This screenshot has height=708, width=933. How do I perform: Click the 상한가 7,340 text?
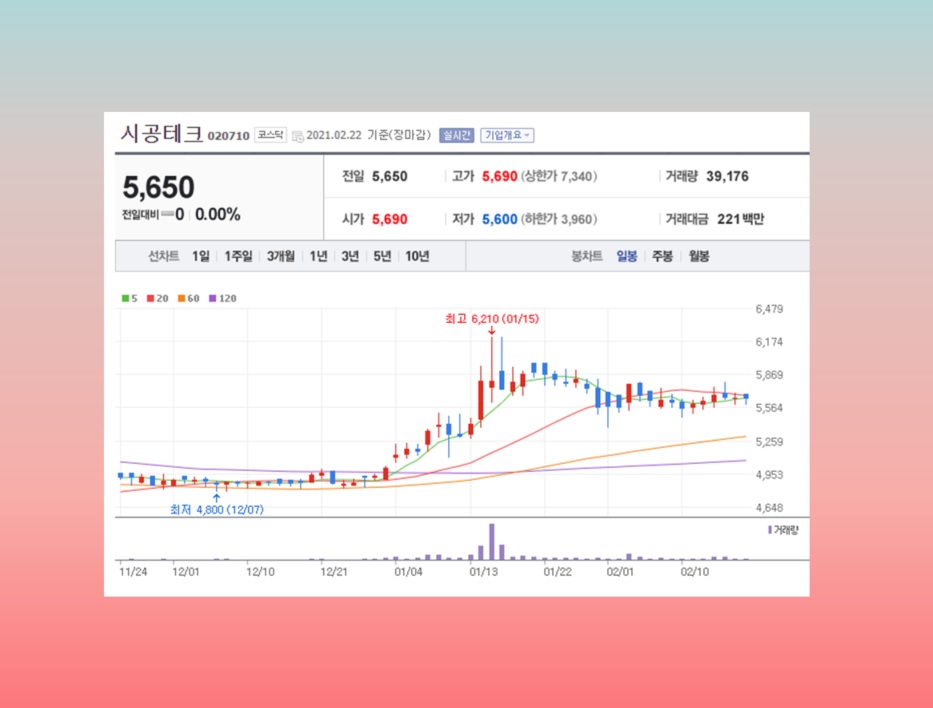(559, 177)
